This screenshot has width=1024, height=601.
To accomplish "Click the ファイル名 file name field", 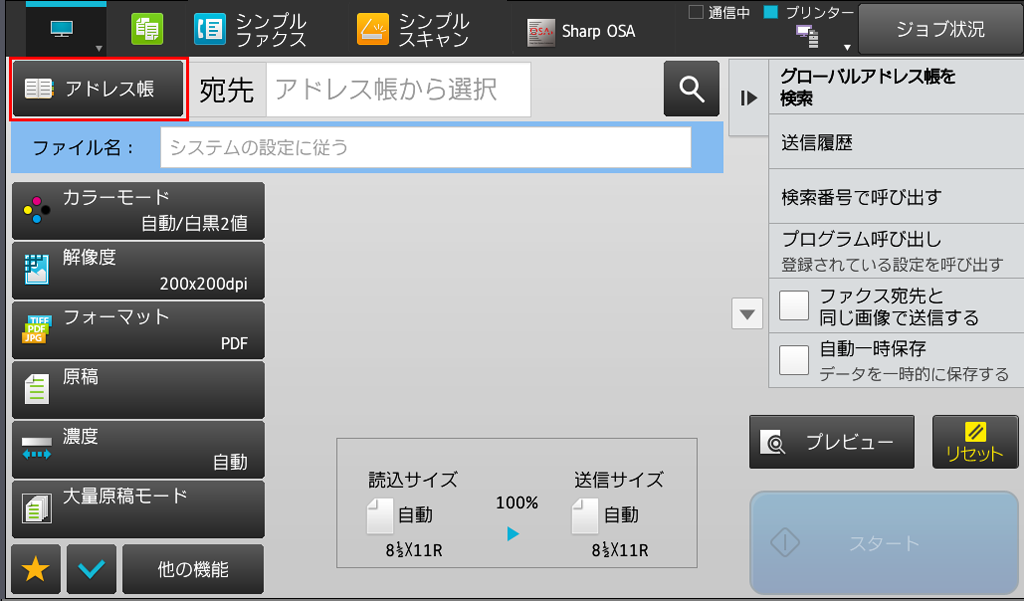I will click(x=426, y=148).
